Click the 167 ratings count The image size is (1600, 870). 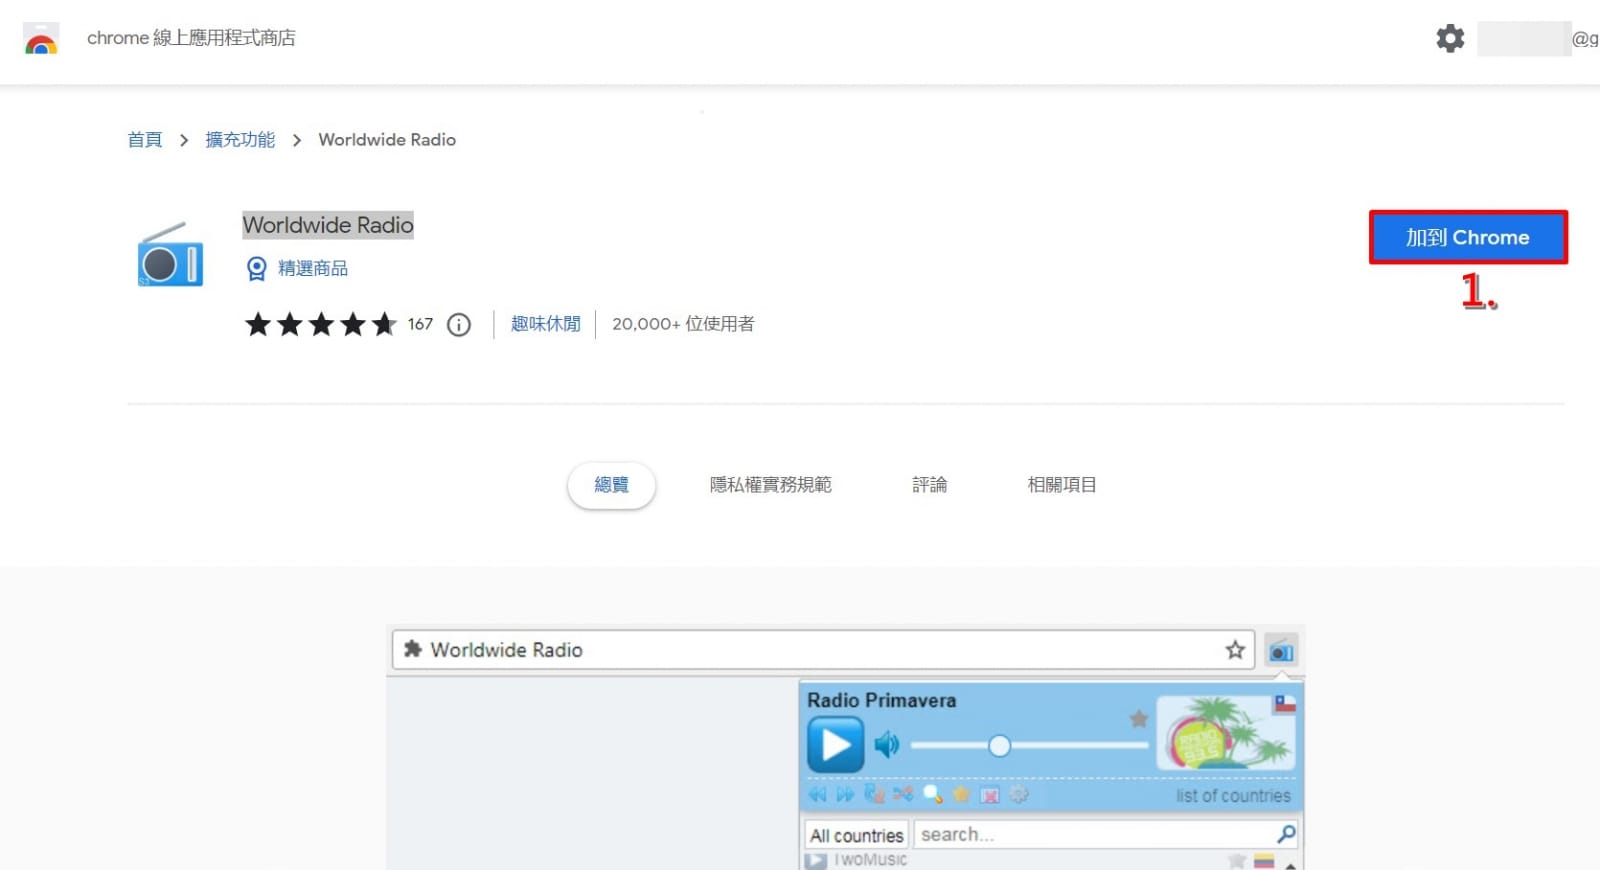click(420, 324)
